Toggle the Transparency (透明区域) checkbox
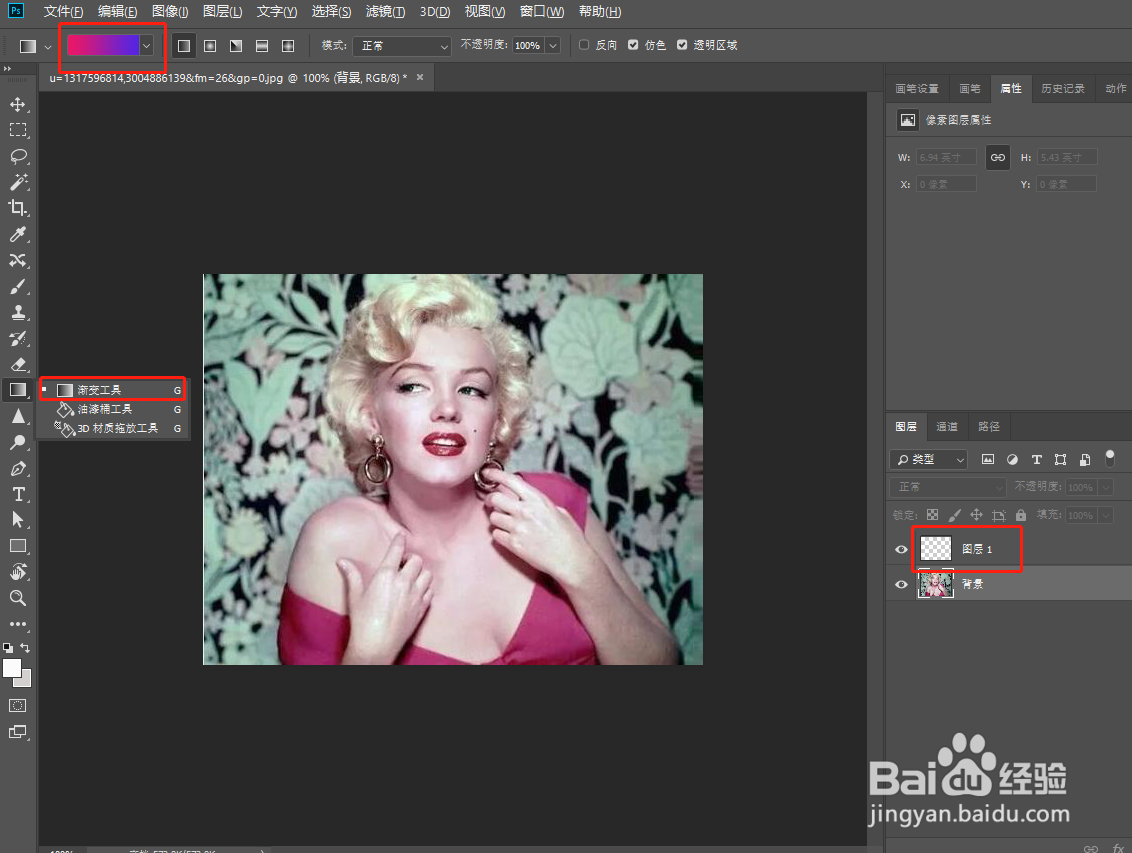This screenshot has width=1132, height=853. pyautogui.click(x=682, y=45)
